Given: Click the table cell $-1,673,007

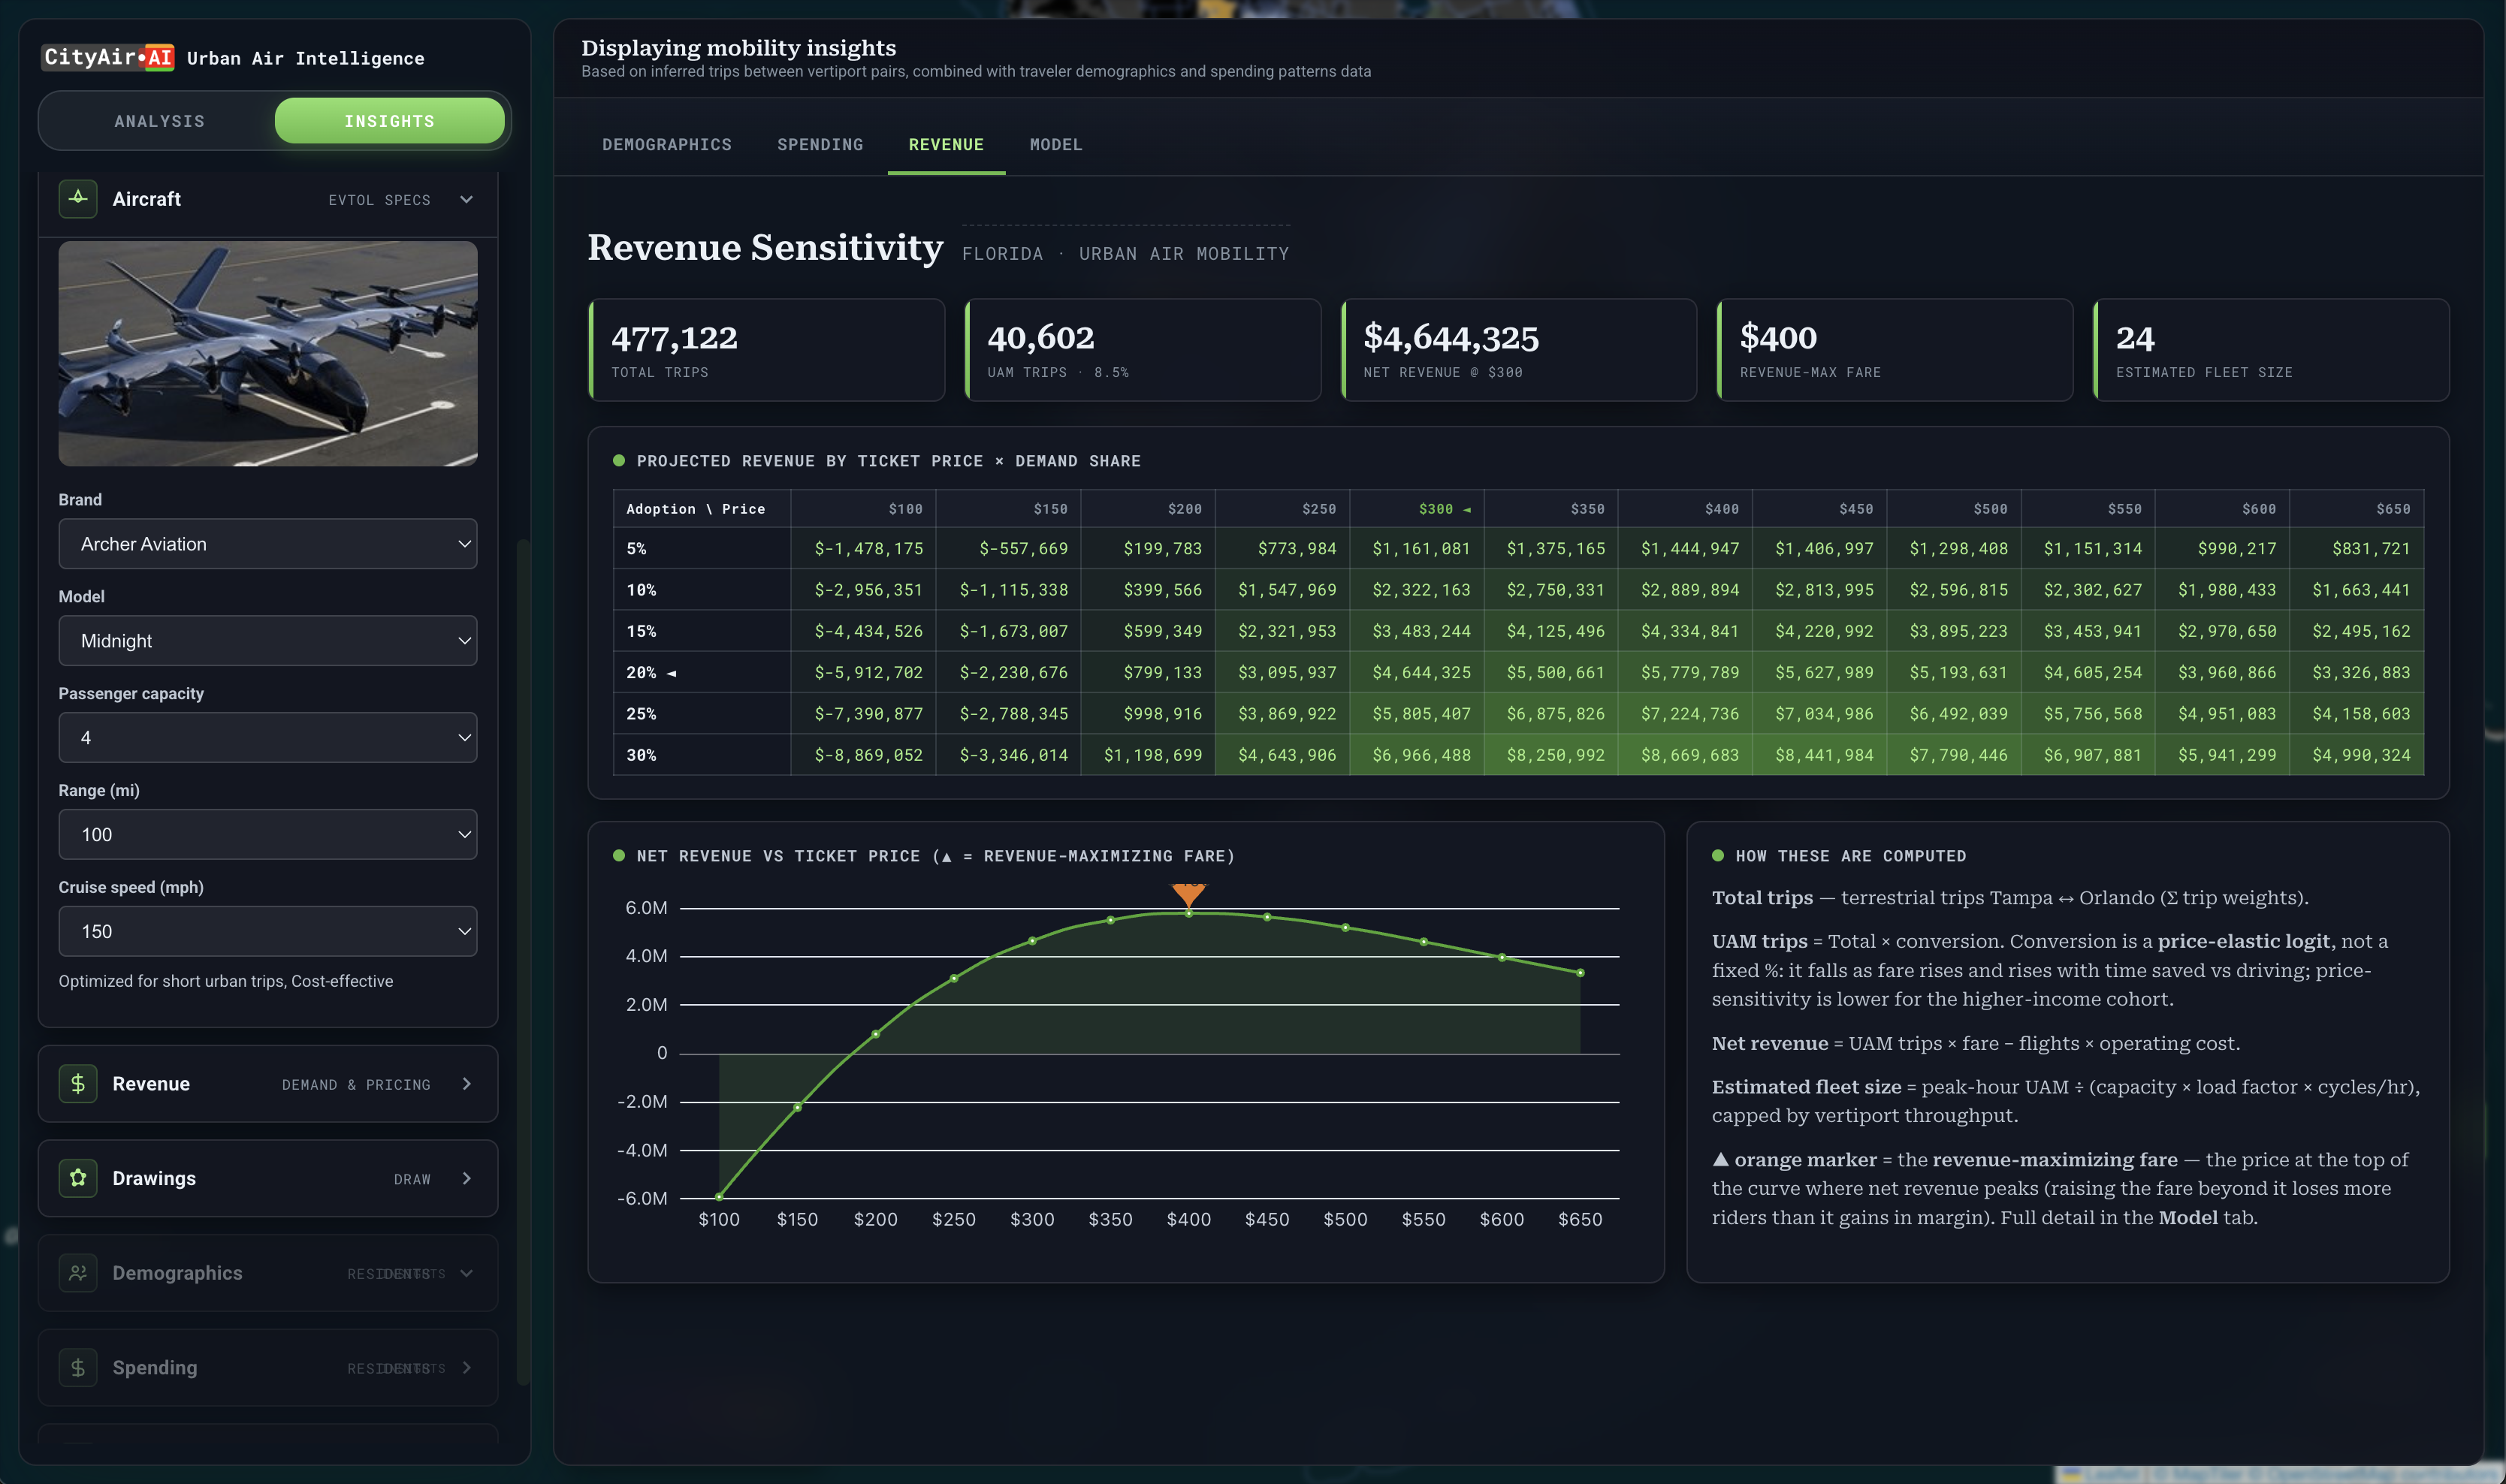Looking at the screenshot, I should pyautogui.click(x=1008, y=631).
